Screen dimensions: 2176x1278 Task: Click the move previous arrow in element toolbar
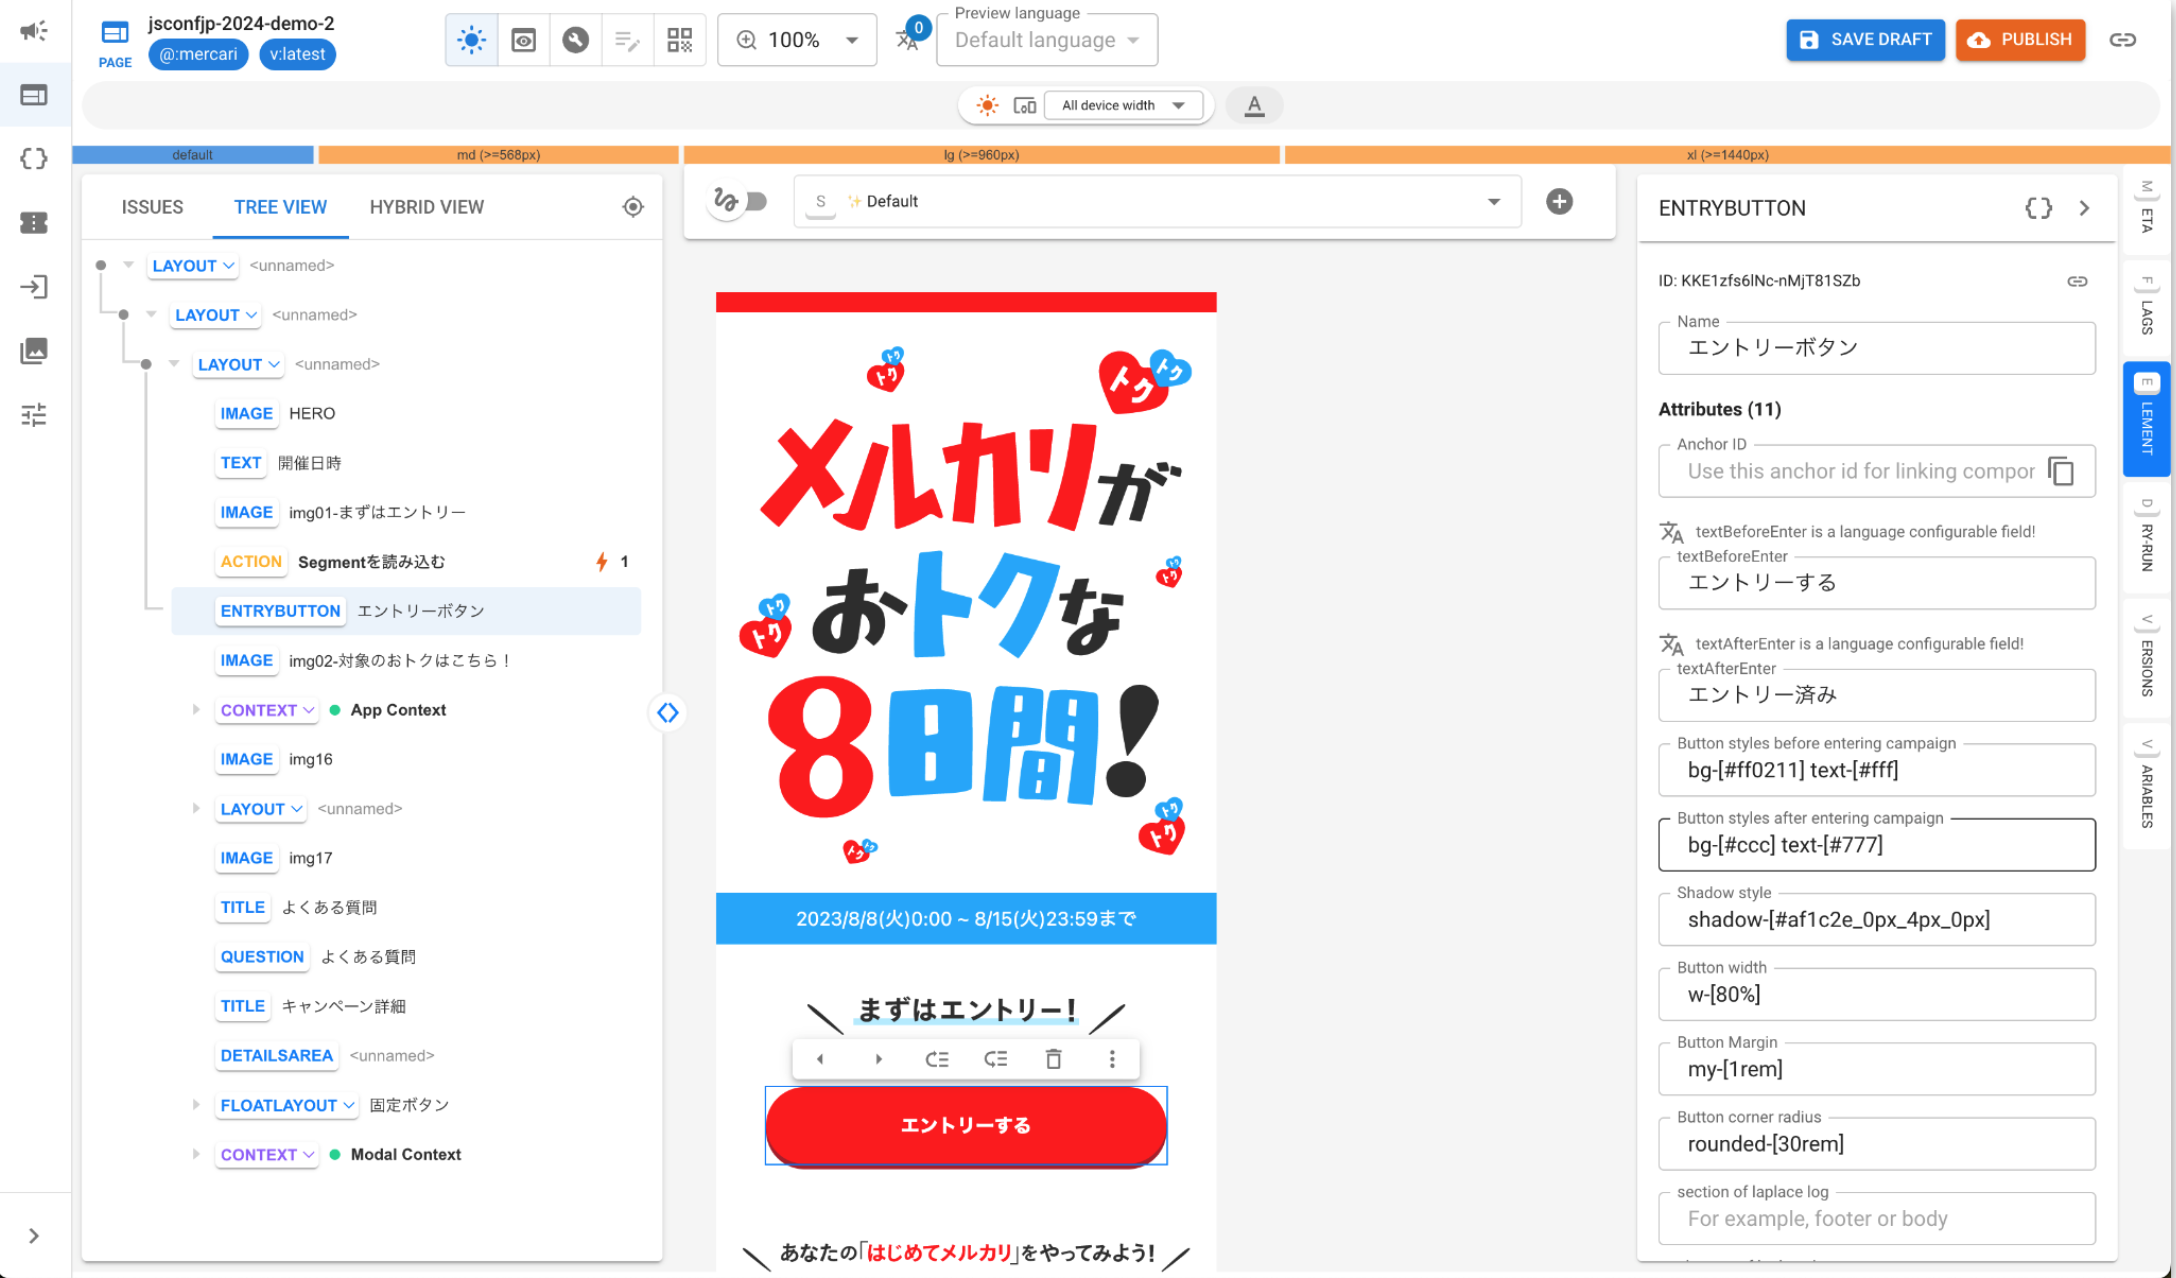tap(820, 1059)
